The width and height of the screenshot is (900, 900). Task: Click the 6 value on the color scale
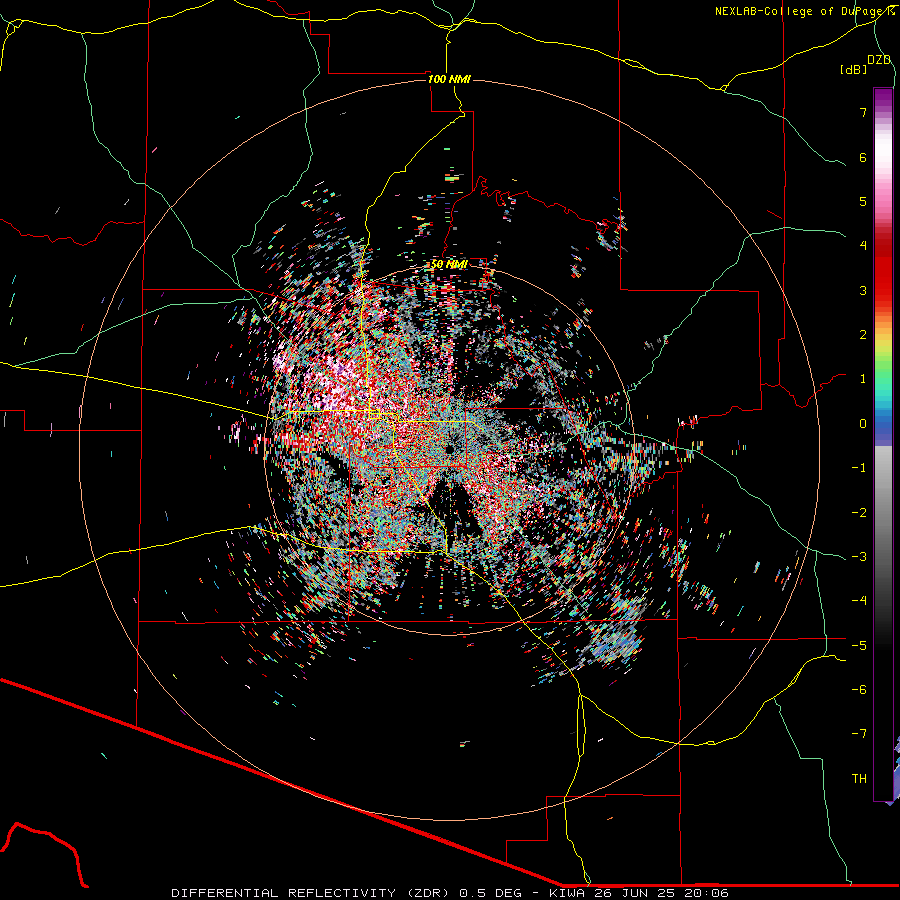pos(863,157)
